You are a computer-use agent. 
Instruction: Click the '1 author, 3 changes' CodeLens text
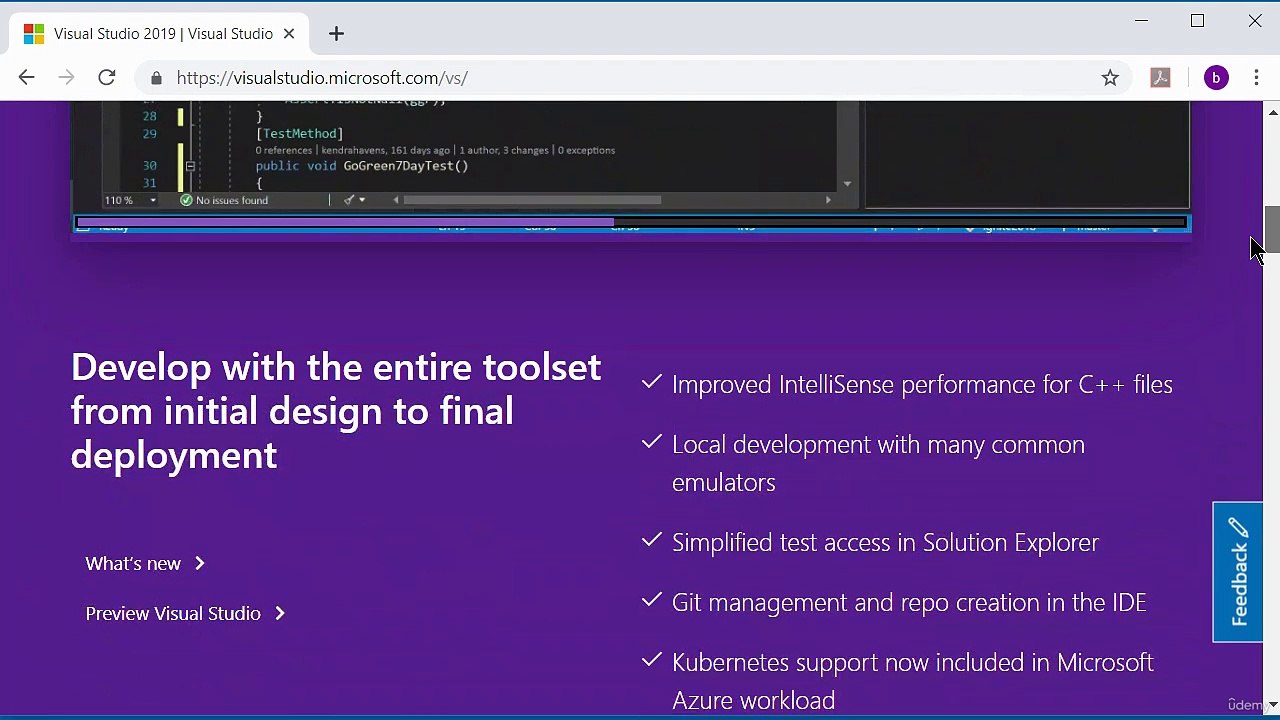[x=504, y=150]
